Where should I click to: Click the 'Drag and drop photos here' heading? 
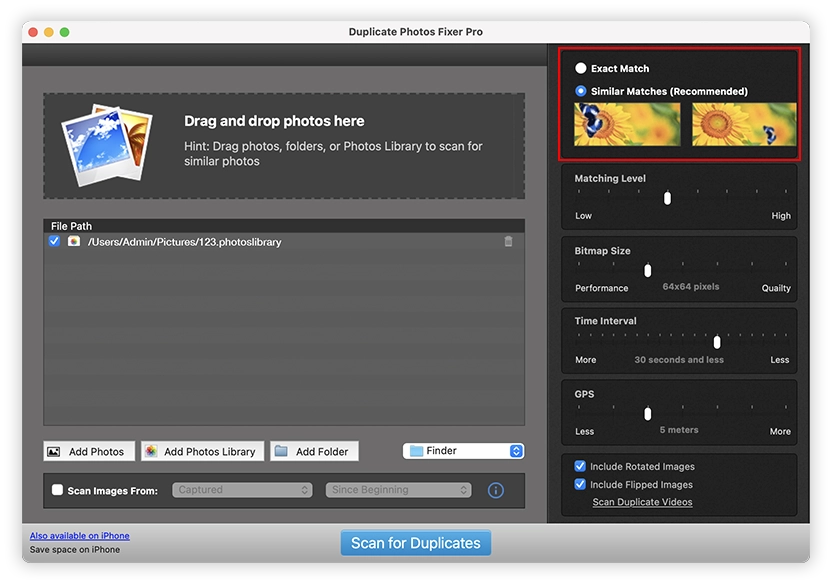point(274,121)
